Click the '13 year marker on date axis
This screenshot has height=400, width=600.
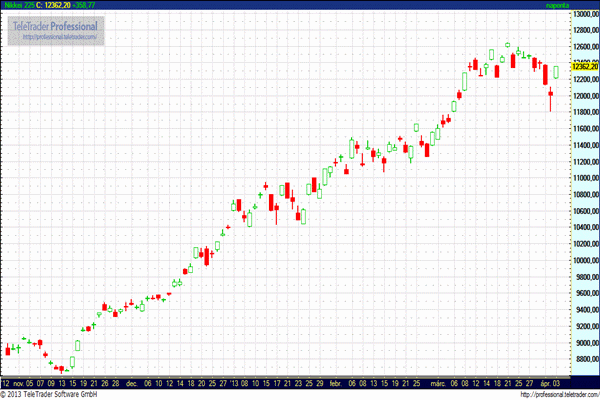pos(234,382)
